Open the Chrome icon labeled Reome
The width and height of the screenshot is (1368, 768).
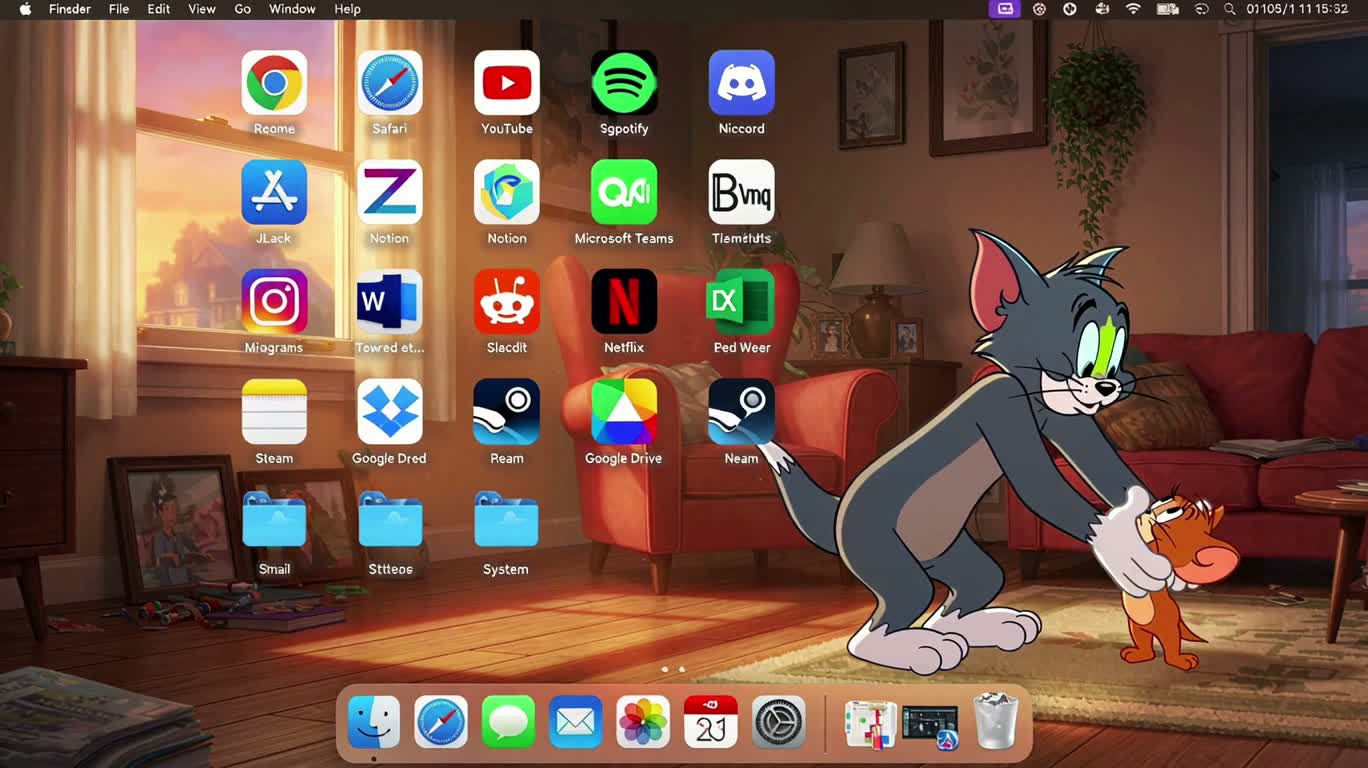click(274, 83)
